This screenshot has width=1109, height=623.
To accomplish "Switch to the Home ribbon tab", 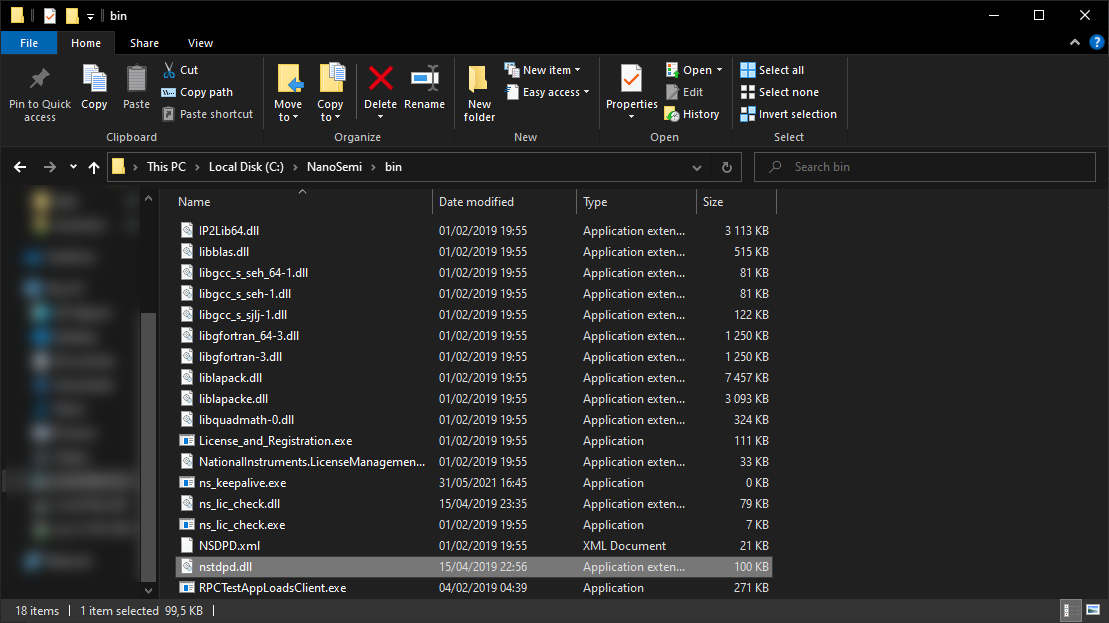I will click(86, 43).
